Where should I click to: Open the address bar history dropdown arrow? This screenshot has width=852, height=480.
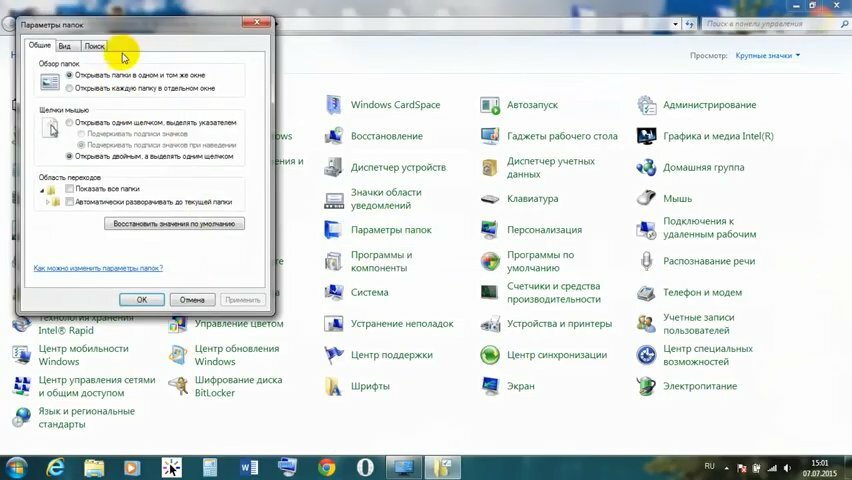675,24
